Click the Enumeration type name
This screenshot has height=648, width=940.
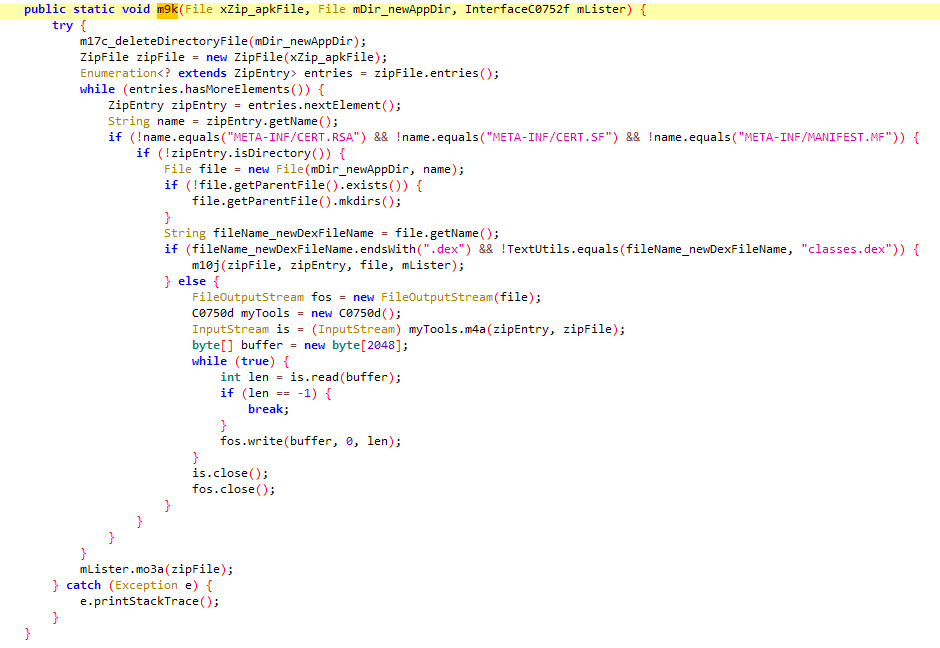[118, 73]
